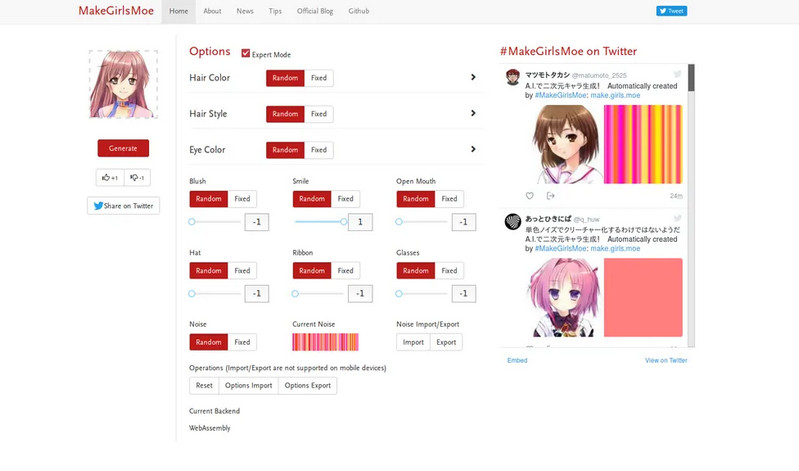Click Share on Twitter button
Screen dimensions: 799x471
pyautogui.click(x=123, y=206)
